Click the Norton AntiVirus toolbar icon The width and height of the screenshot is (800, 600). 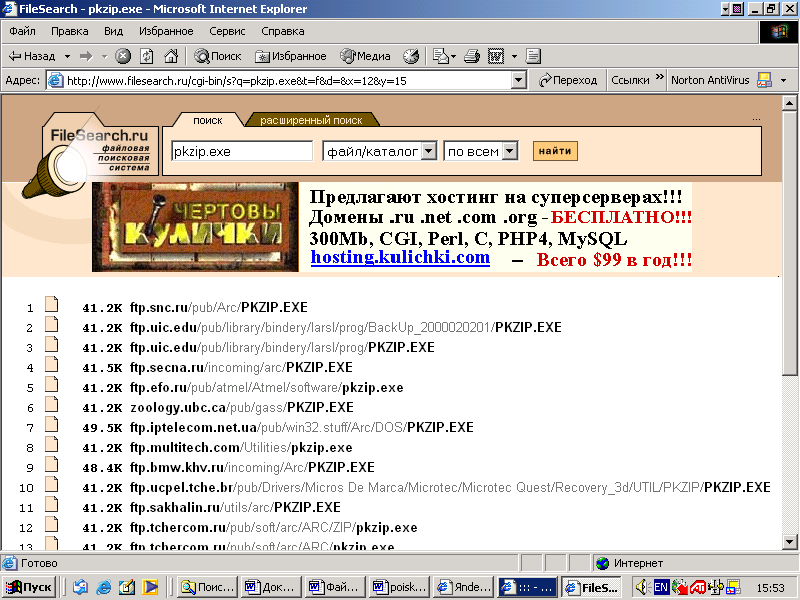point(764,80)
